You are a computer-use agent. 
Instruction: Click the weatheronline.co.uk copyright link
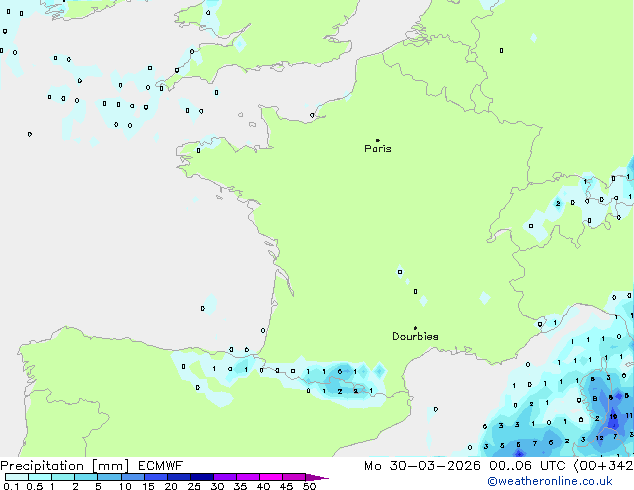point(550,481)
